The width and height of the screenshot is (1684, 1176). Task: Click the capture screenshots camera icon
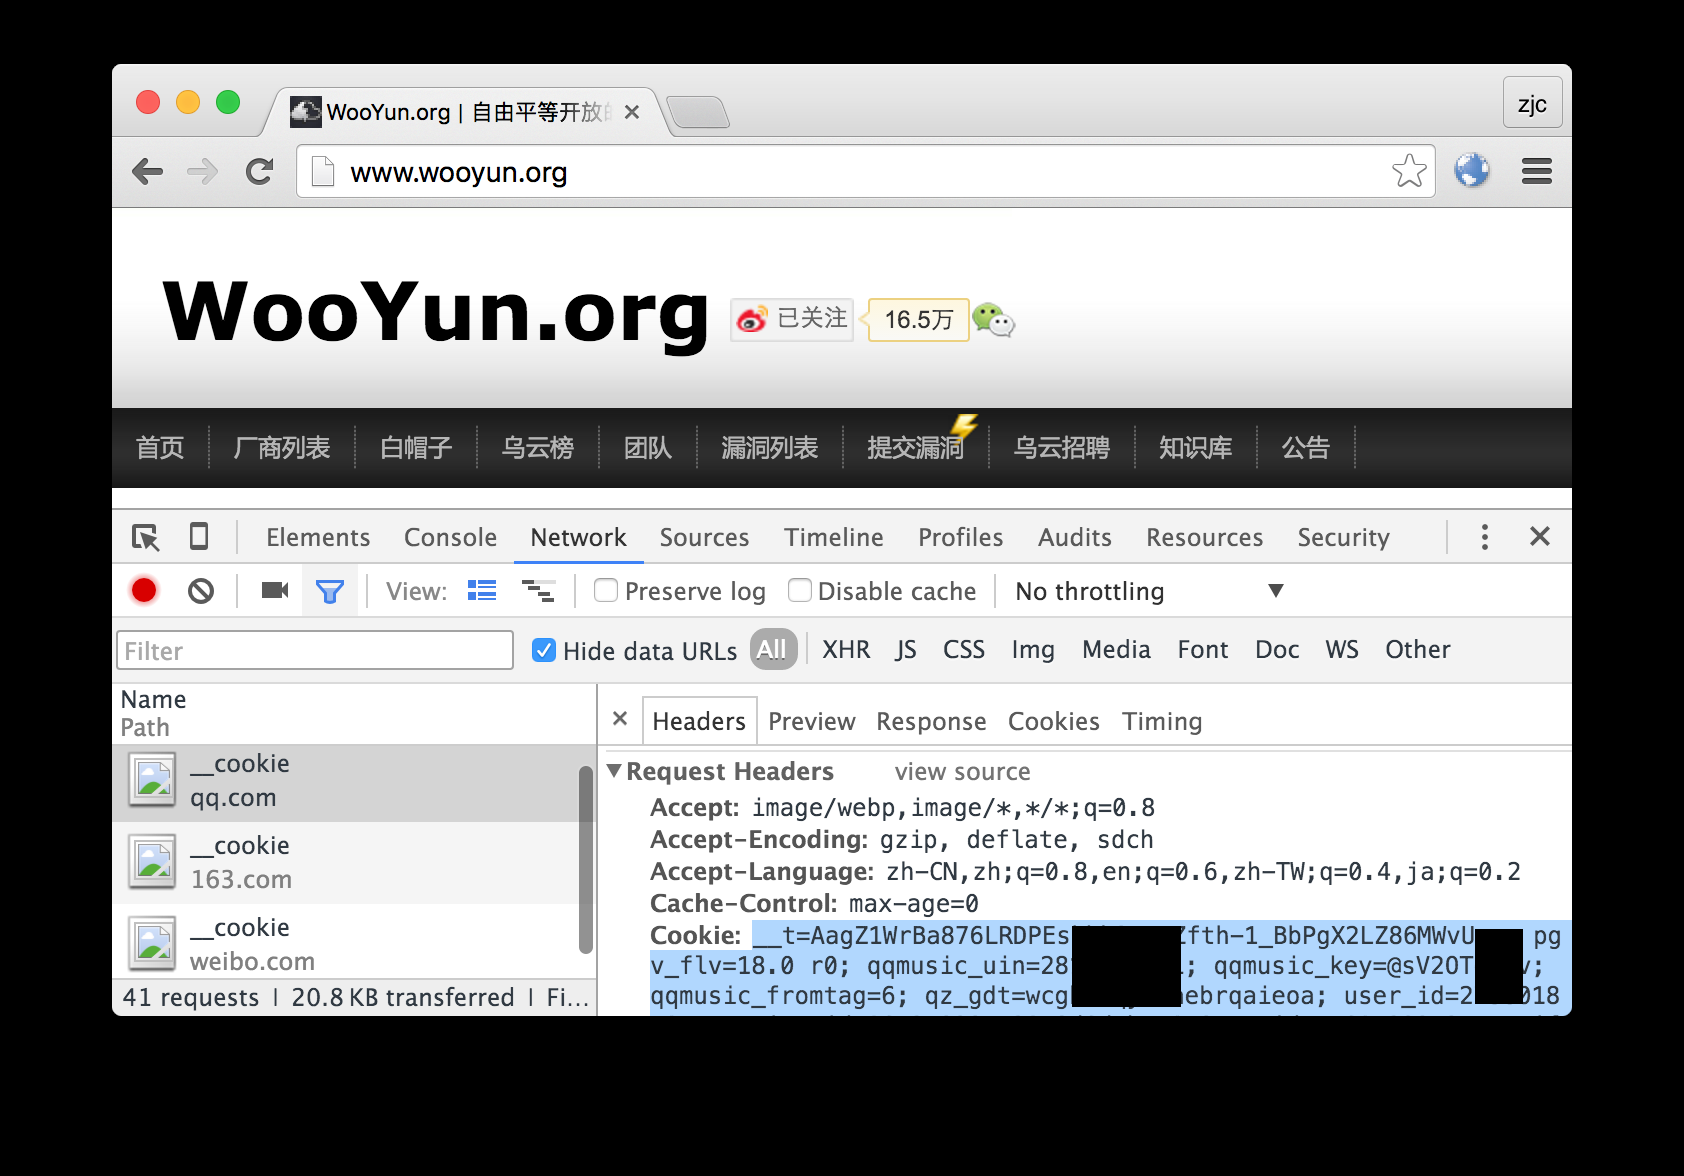coord(275,590)
